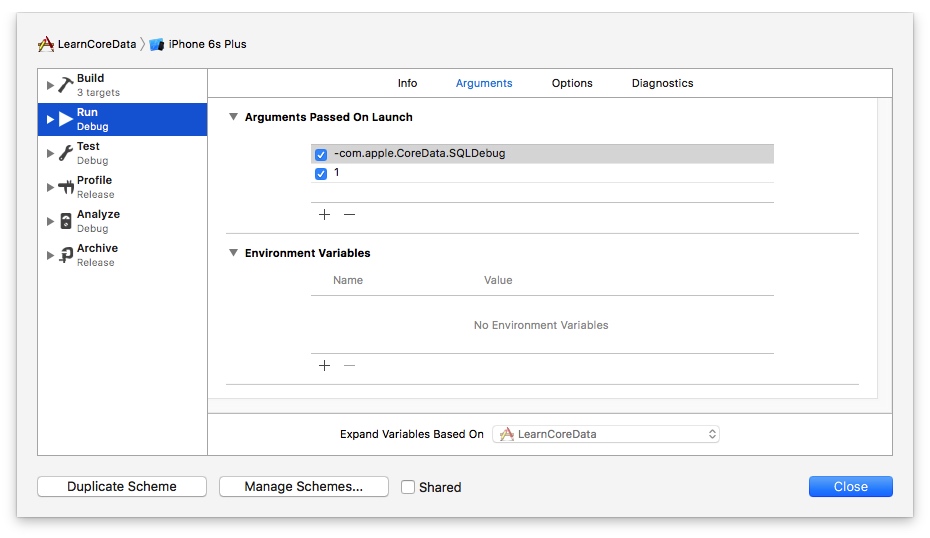Expand the Archive action disclosure triangle
930x538 pixels.
[50, 255]
